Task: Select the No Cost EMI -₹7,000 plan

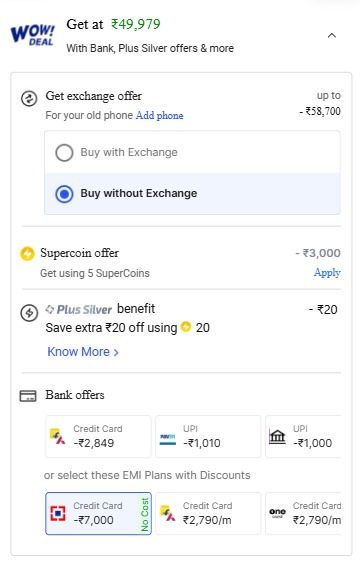Action: pos(98,513)
